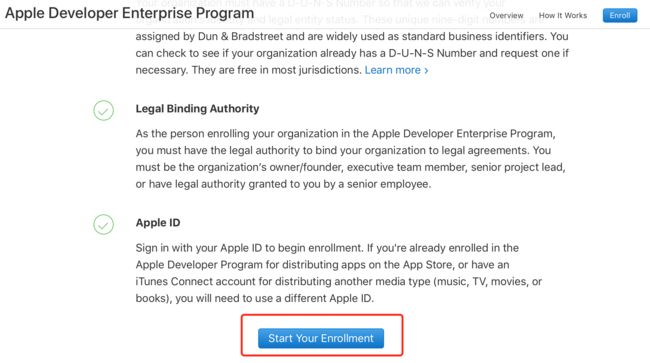
Task: Click the green checkmark beside Apple ID
Action: (x=103, y=224)
